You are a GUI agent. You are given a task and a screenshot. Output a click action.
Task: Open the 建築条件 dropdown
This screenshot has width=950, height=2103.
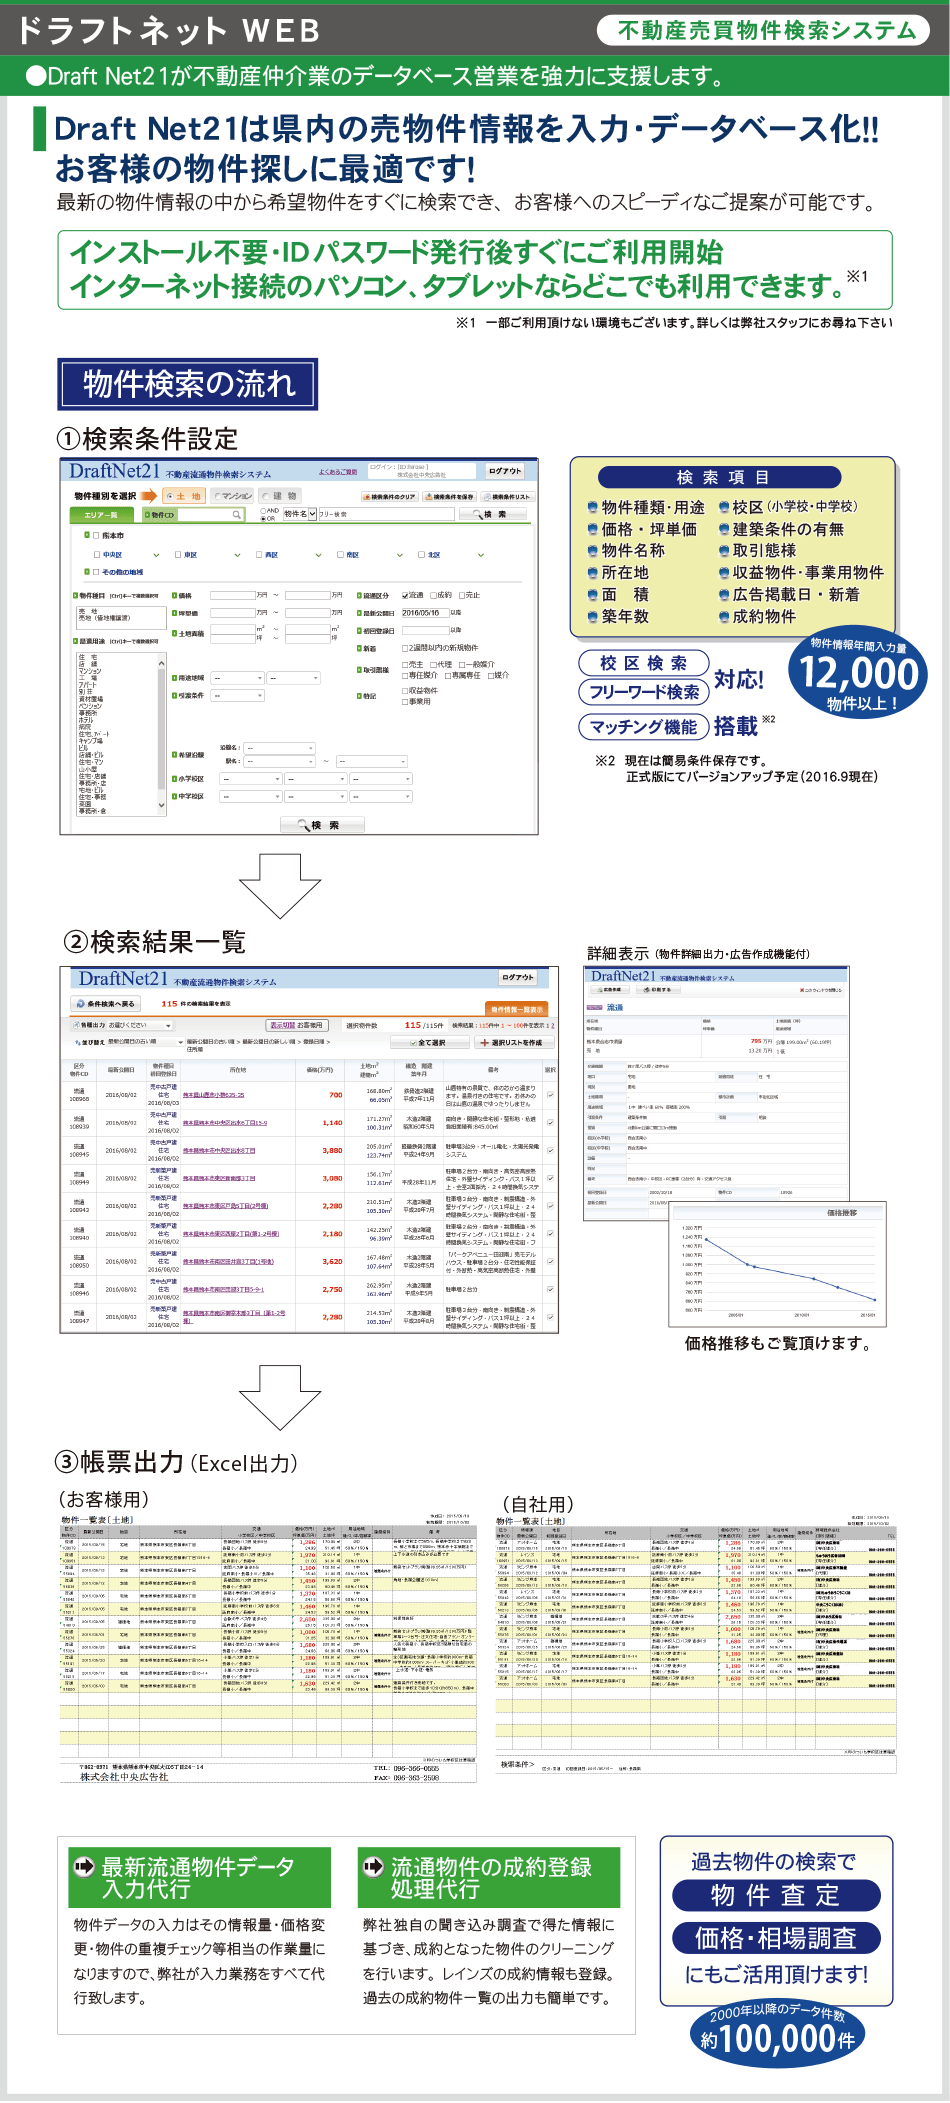(x=237, y=695)
